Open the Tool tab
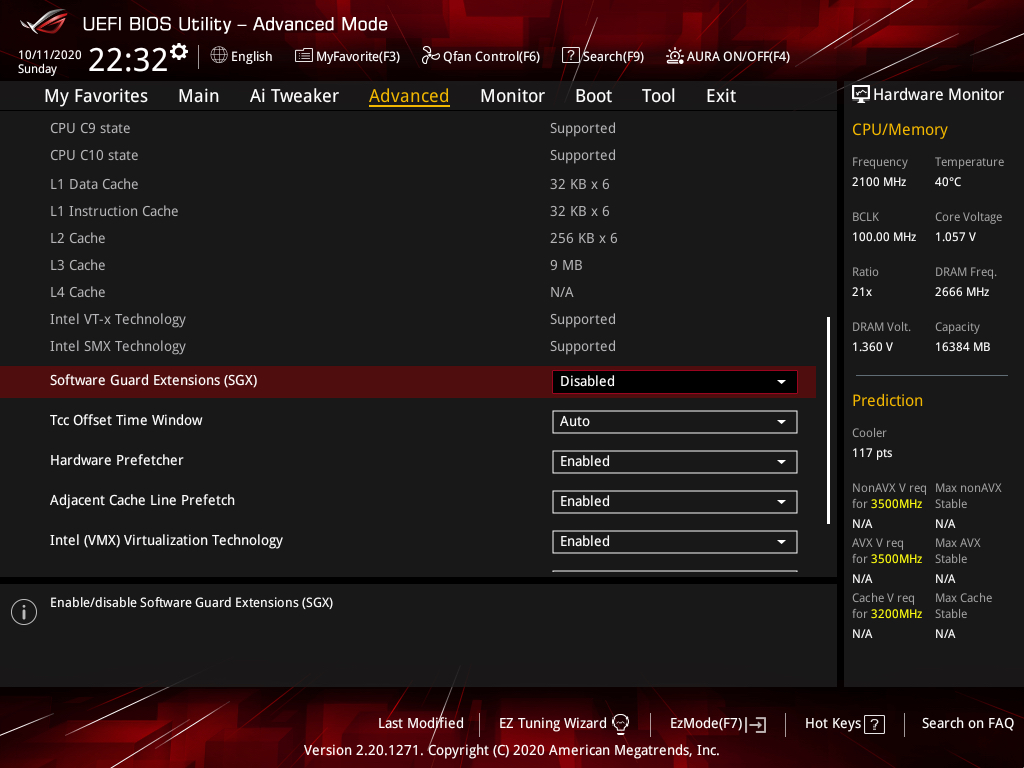 click(658, 96)
